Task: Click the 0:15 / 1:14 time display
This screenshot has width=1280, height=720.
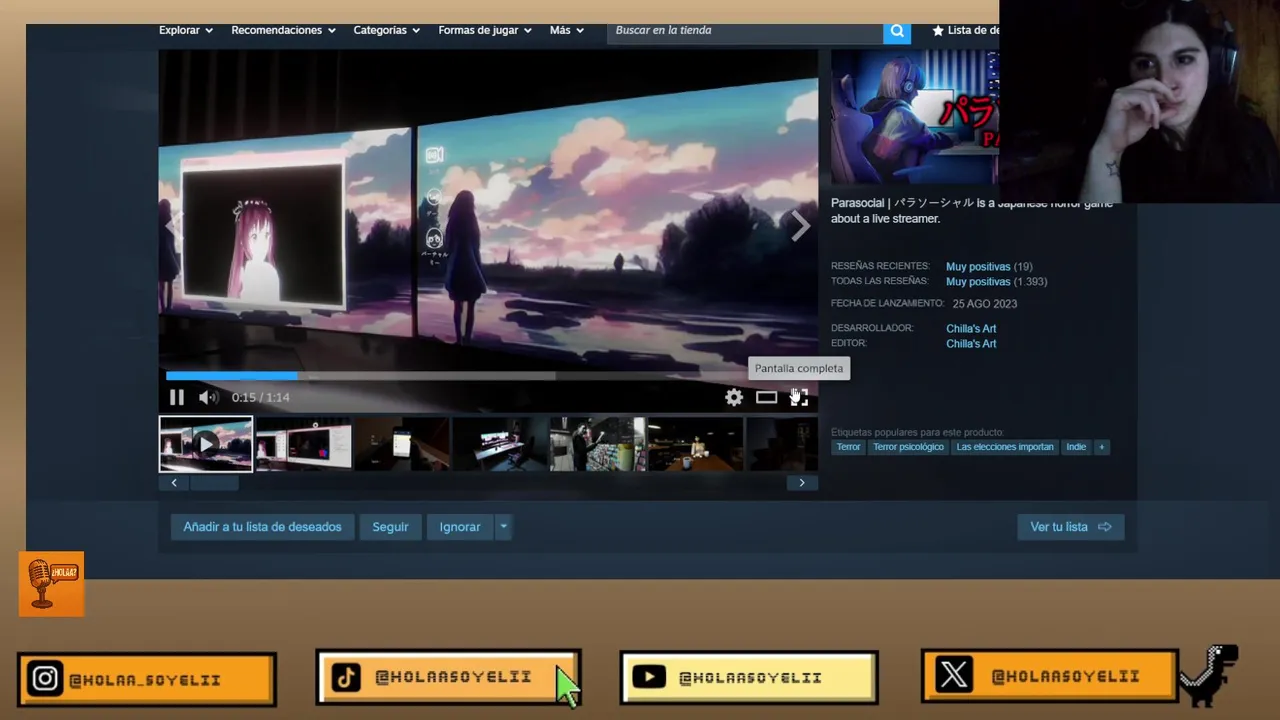Action: 261,398
